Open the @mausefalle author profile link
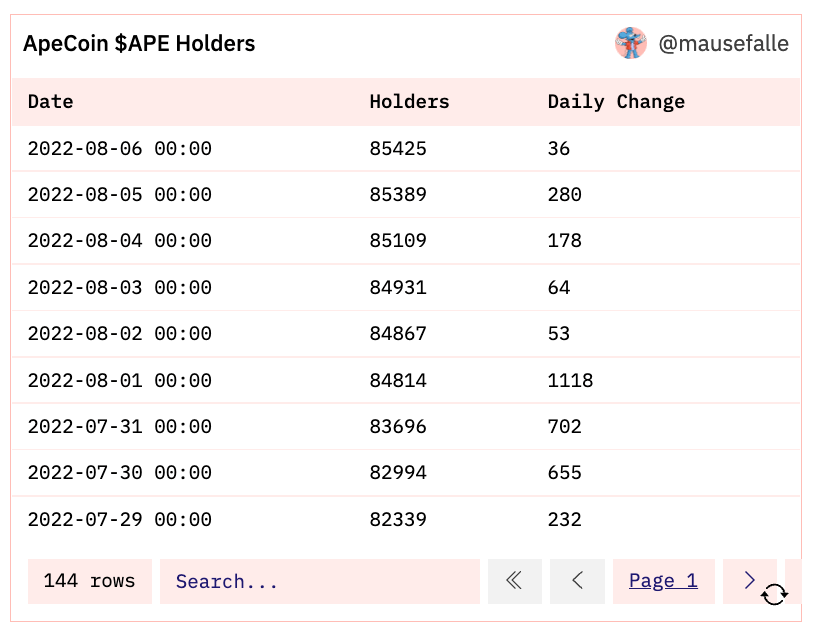The height and width of the screenshot is (634, 820). 723,44
